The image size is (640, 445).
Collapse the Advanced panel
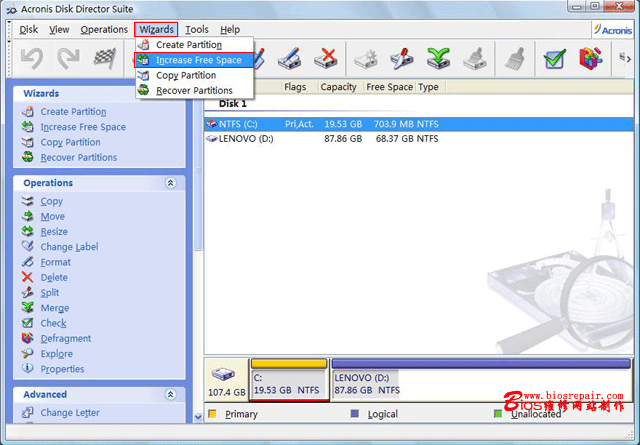click(x=171, y=394)
